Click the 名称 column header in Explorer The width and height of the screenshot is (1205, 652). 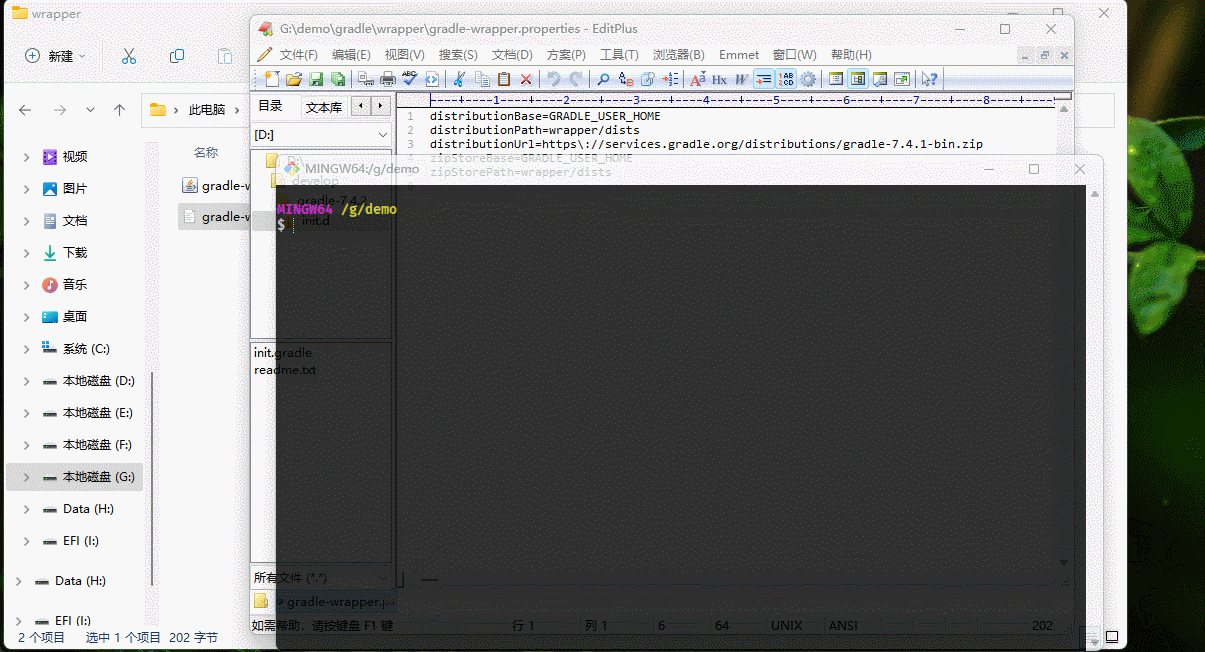click(x=206, y=152)
